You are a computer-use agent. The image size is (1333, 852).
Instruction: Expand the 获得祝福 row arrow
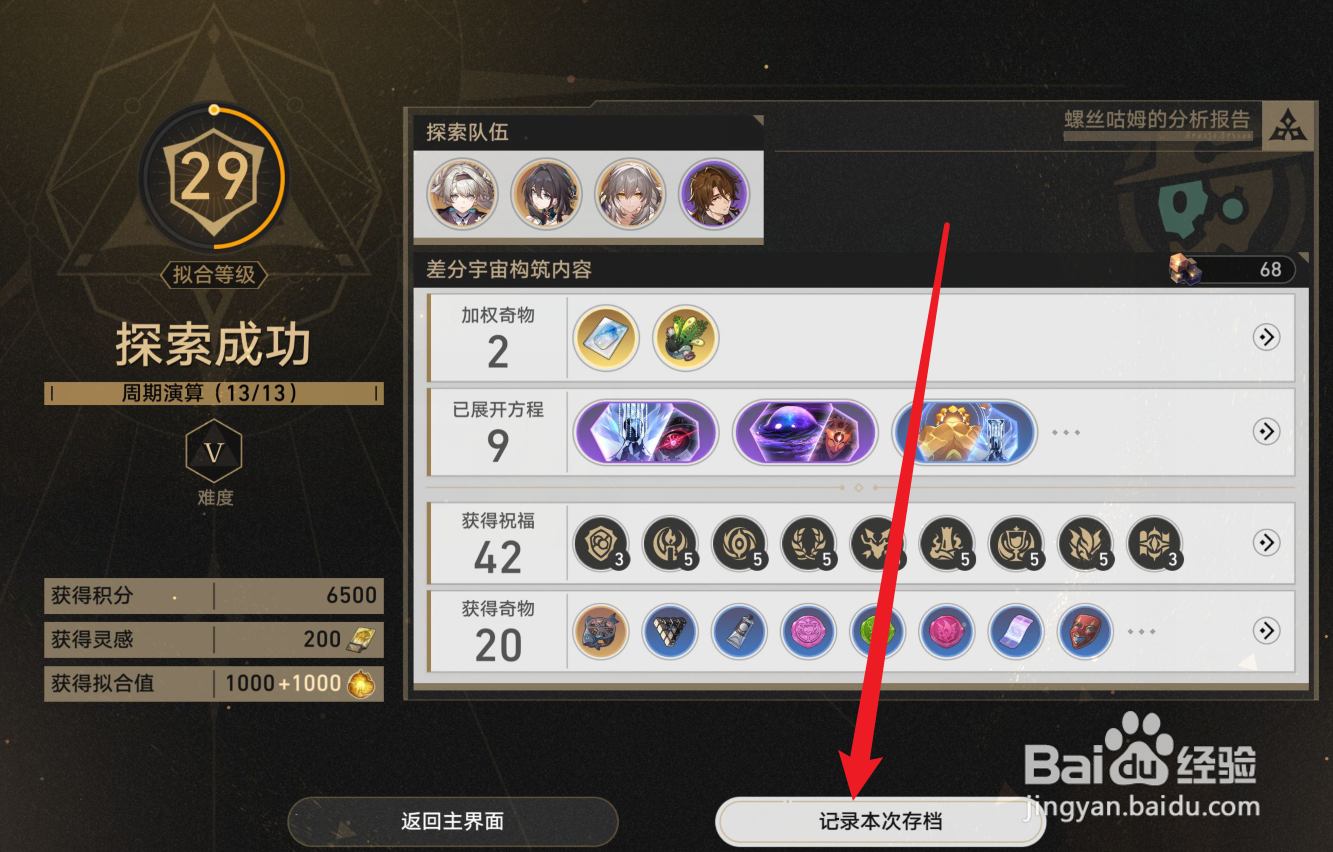1266,543
